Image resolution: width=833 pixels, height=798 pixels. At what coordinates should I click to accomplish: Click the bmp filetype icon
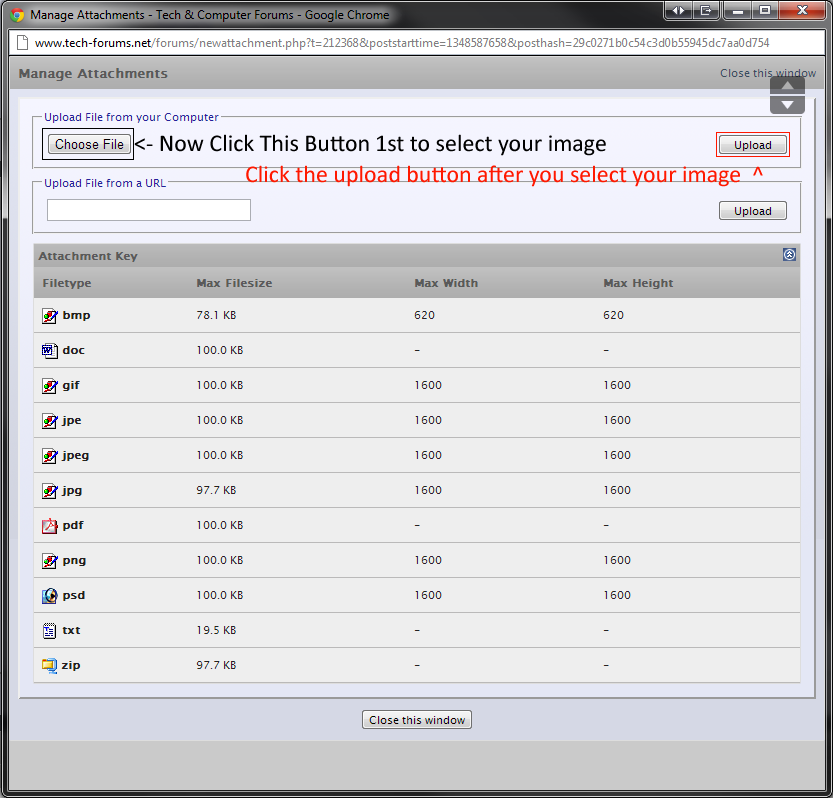click(x=49, y=316)
